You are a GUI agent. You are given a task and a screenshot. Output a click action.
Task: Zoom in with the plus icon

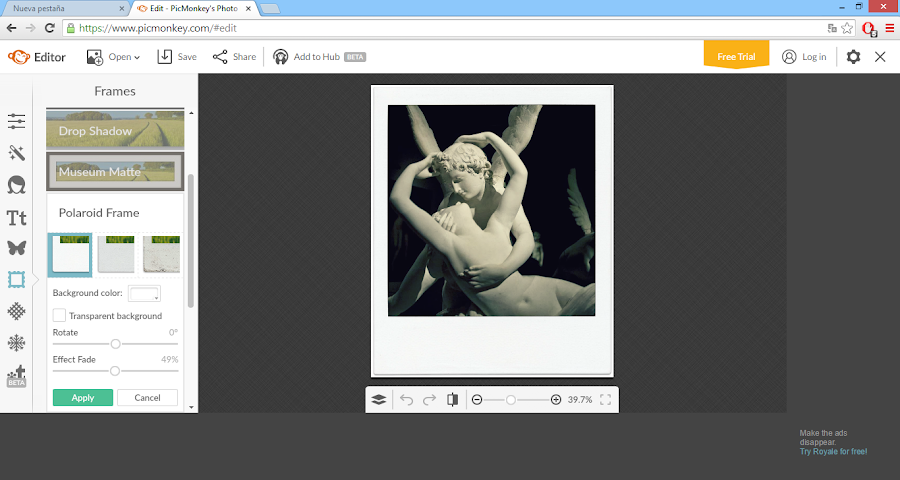tap(556, 400)
